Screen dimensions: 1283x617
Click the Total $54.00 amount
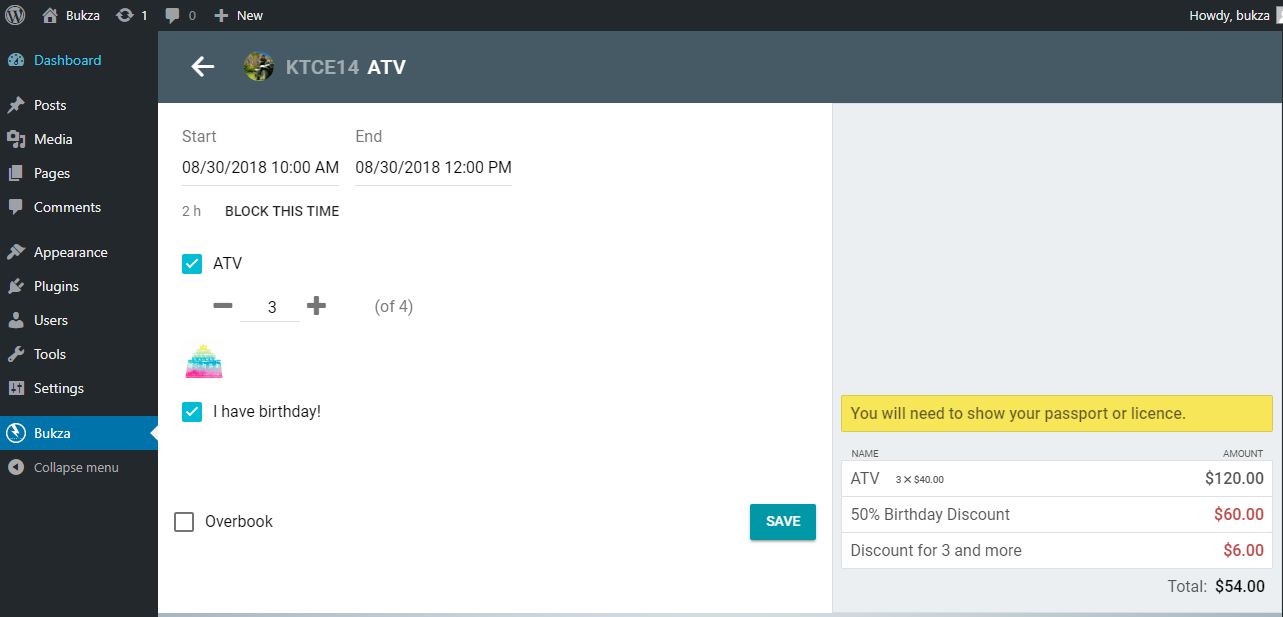pyautogui.click(x=1240, y=587)
